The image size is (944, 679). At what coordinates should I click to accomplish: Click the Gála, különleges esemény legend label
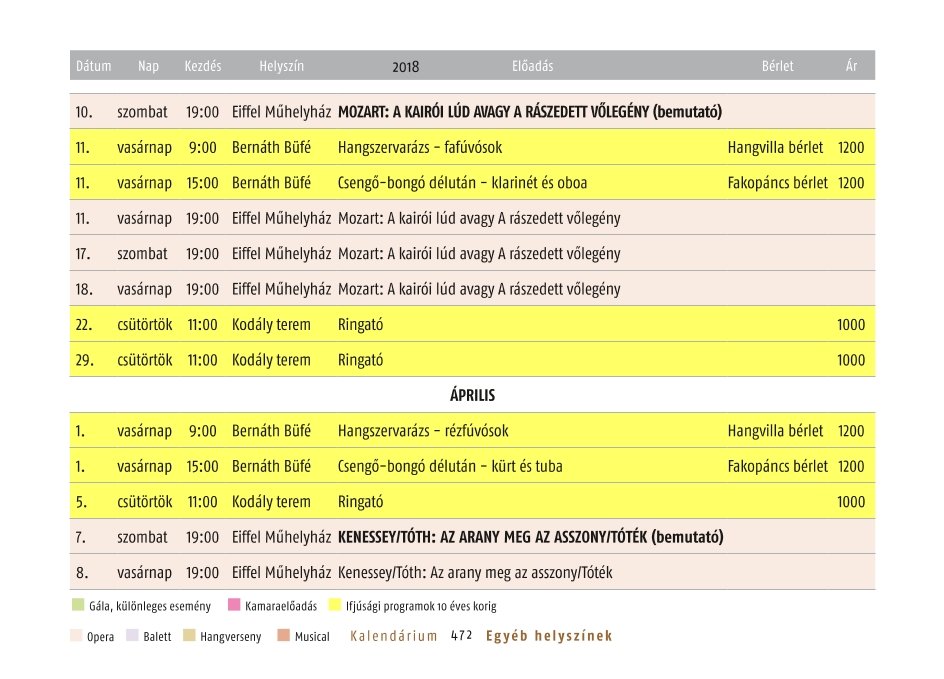(150, 606)
